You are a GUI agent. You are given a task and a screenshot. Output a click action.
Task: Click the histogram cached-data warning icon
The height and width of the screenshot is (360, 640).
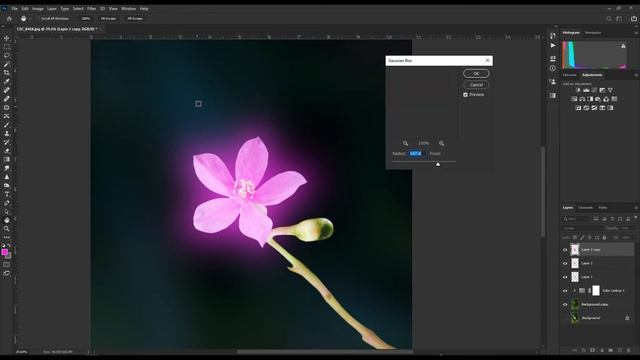click(623, 46)
